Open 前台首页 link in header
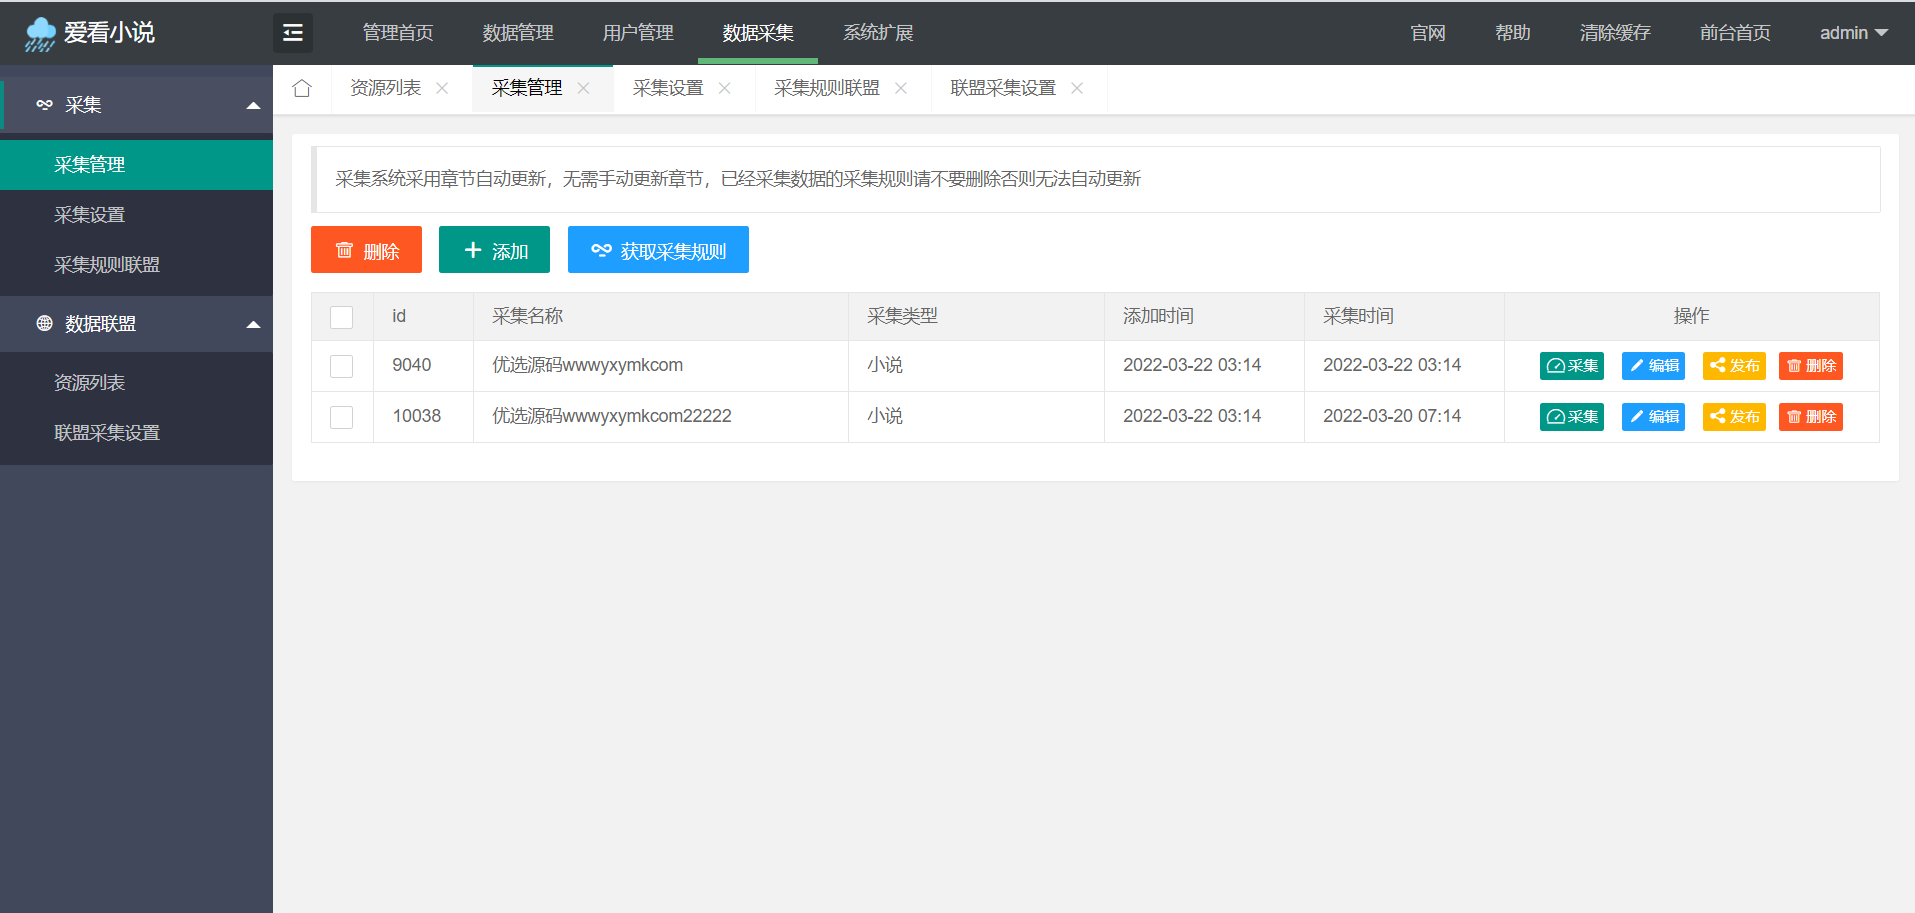The height and width of the screenshot is (913, 1915). point(1735,33)
